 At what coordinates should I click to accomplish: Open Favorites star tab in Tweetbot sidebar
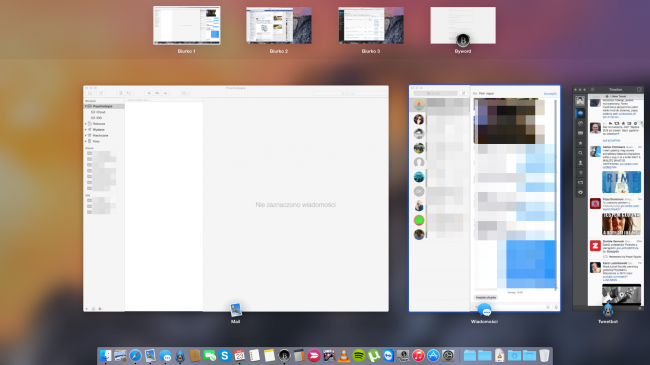click(580, 143)
